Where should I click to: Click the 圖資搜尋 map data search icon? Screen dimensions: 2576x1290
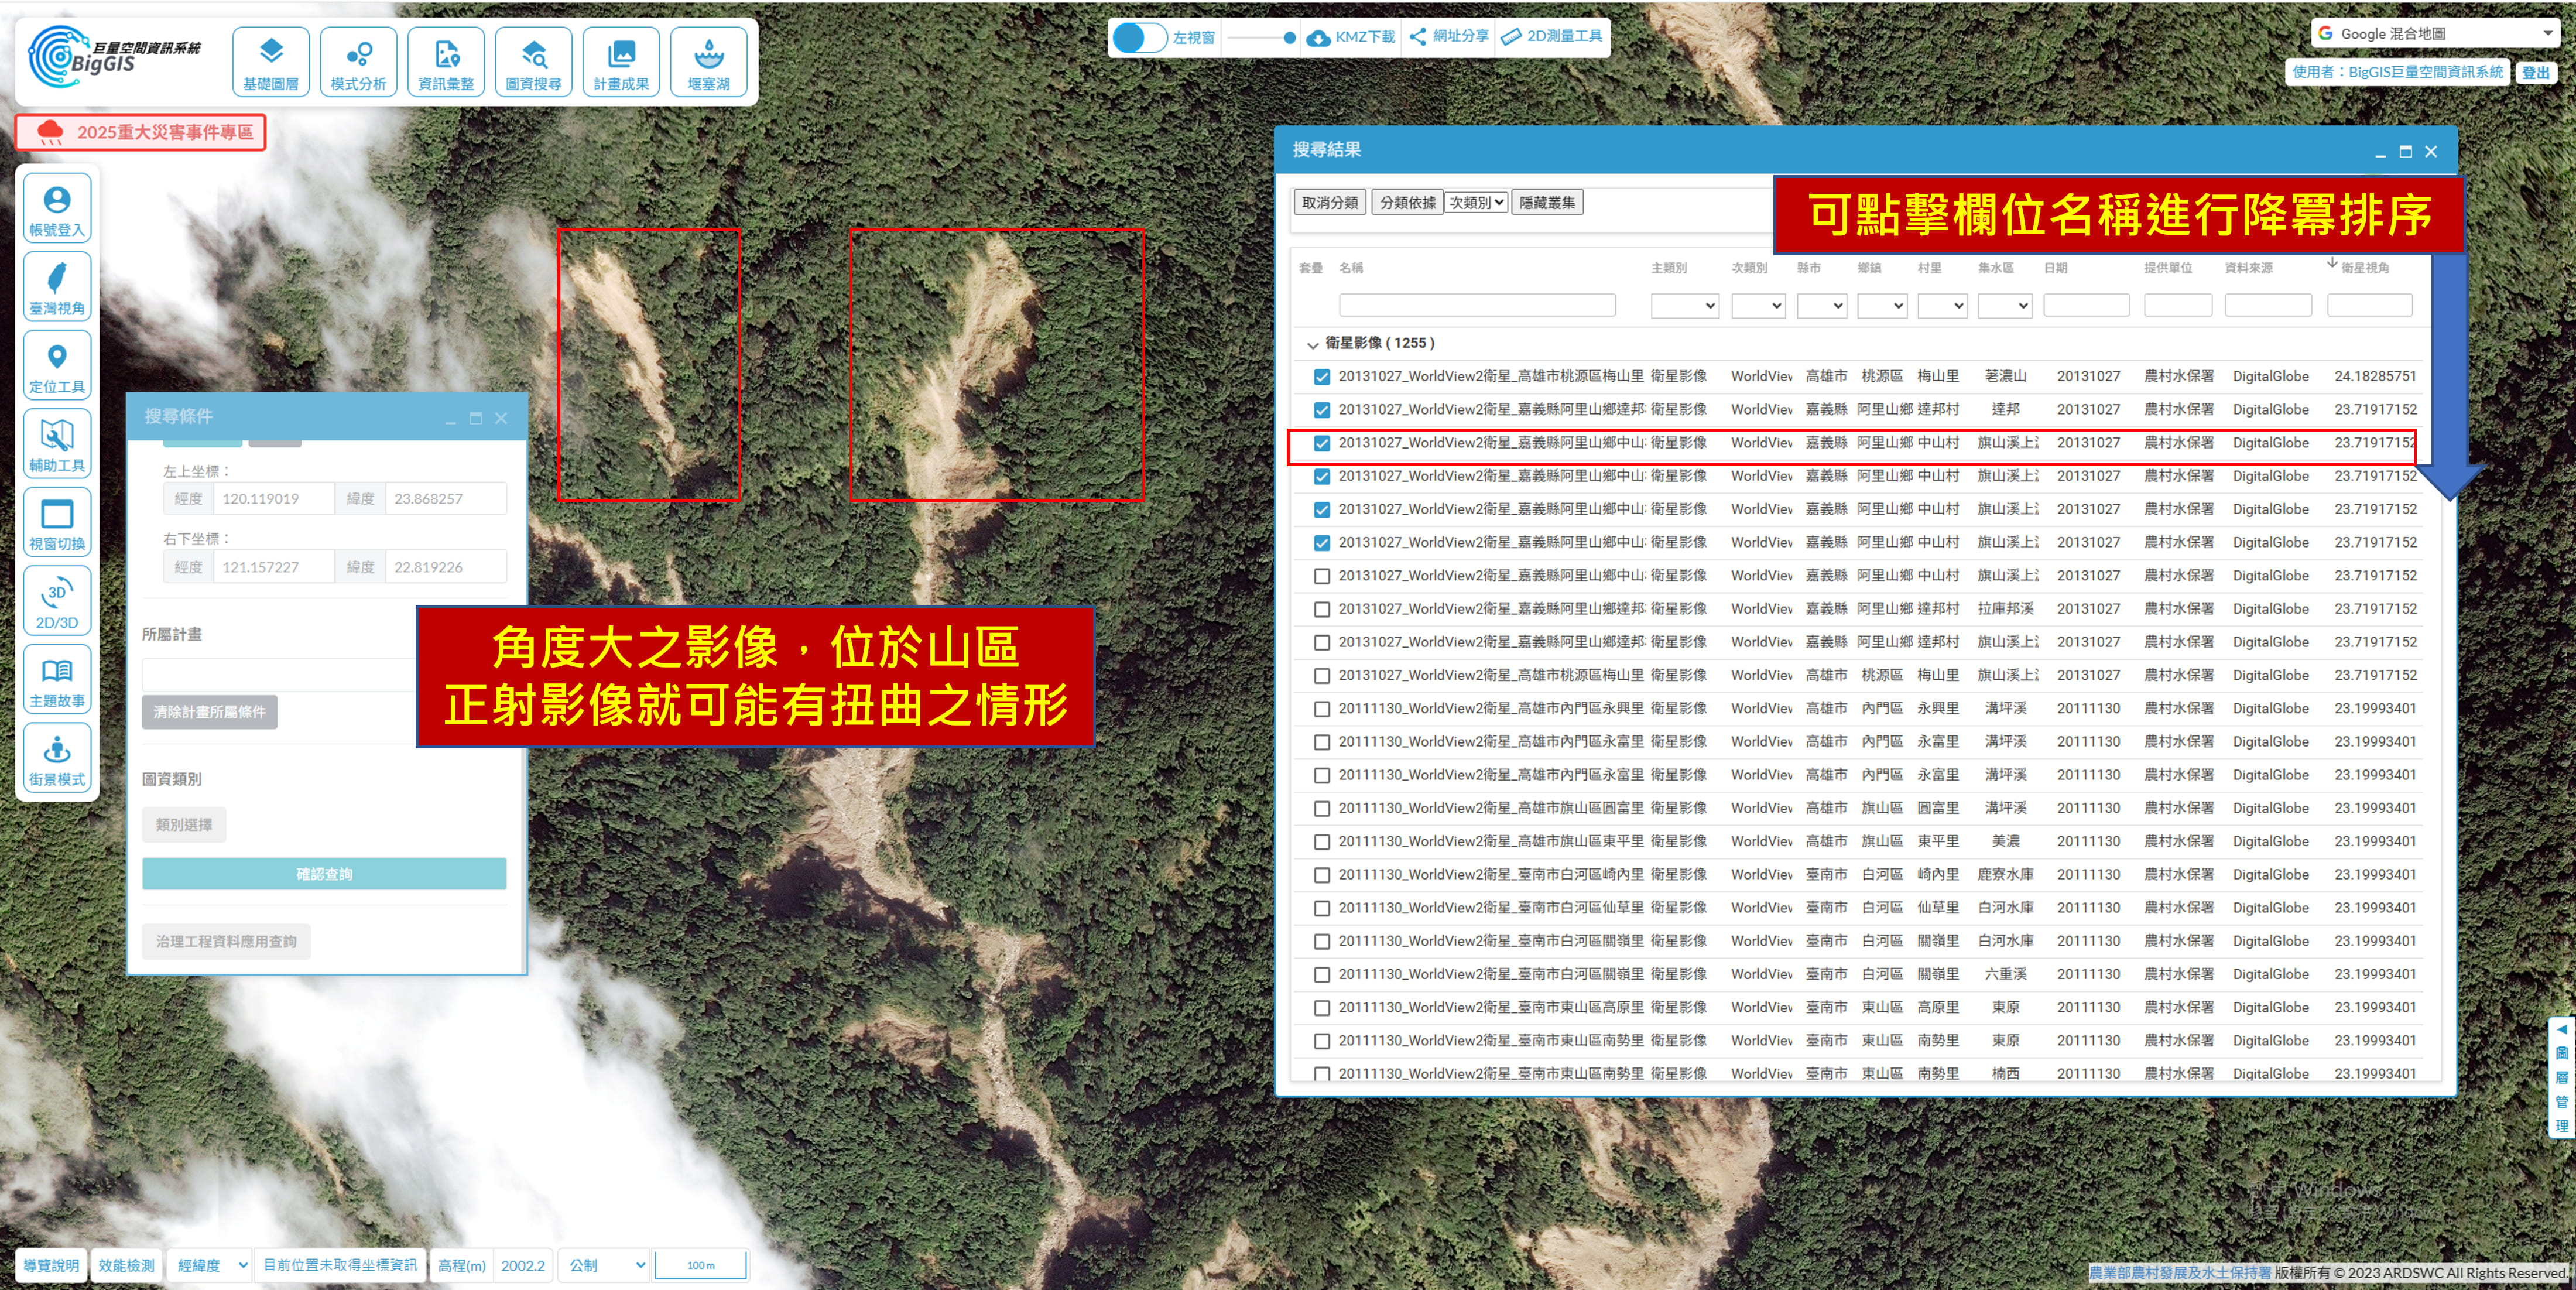533,62
